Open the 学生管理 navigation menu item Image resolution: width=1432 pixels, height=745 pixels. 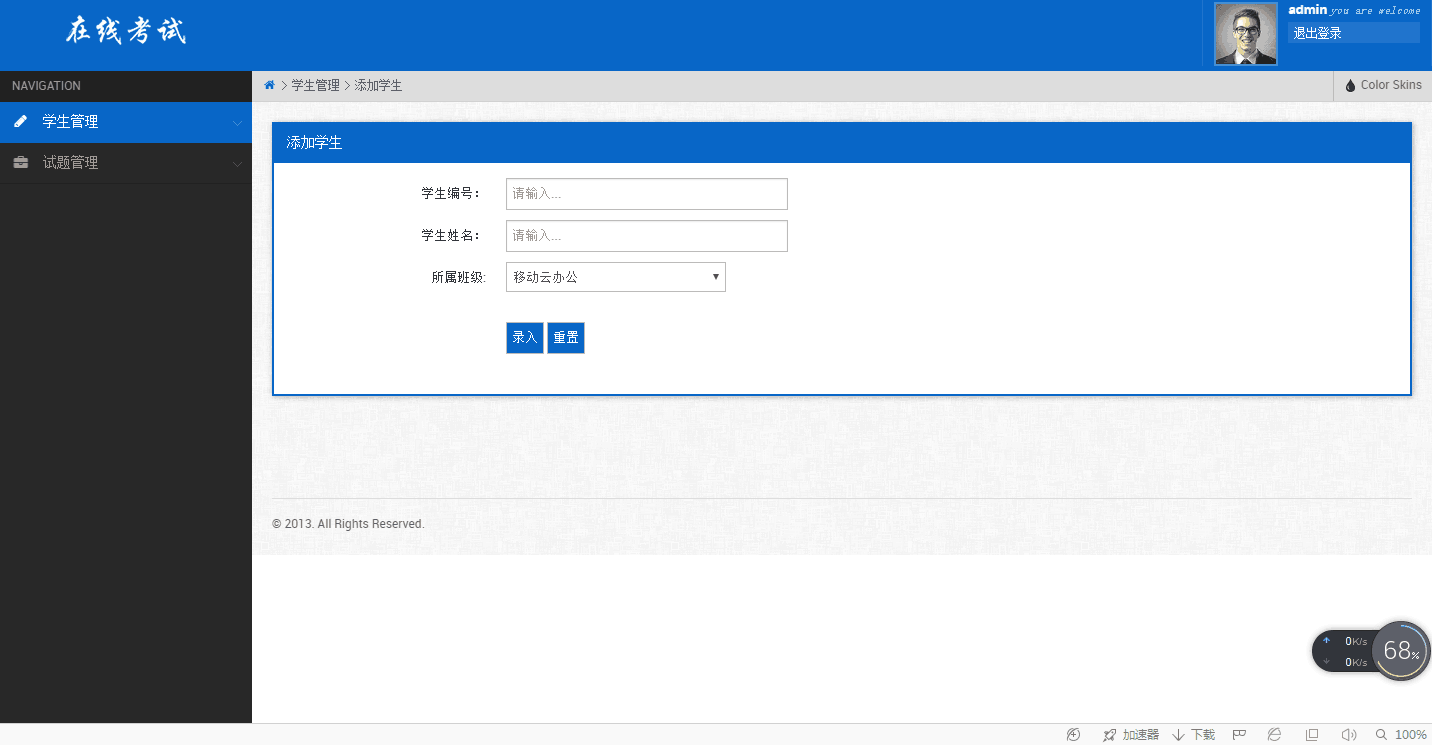pos(126,122)
